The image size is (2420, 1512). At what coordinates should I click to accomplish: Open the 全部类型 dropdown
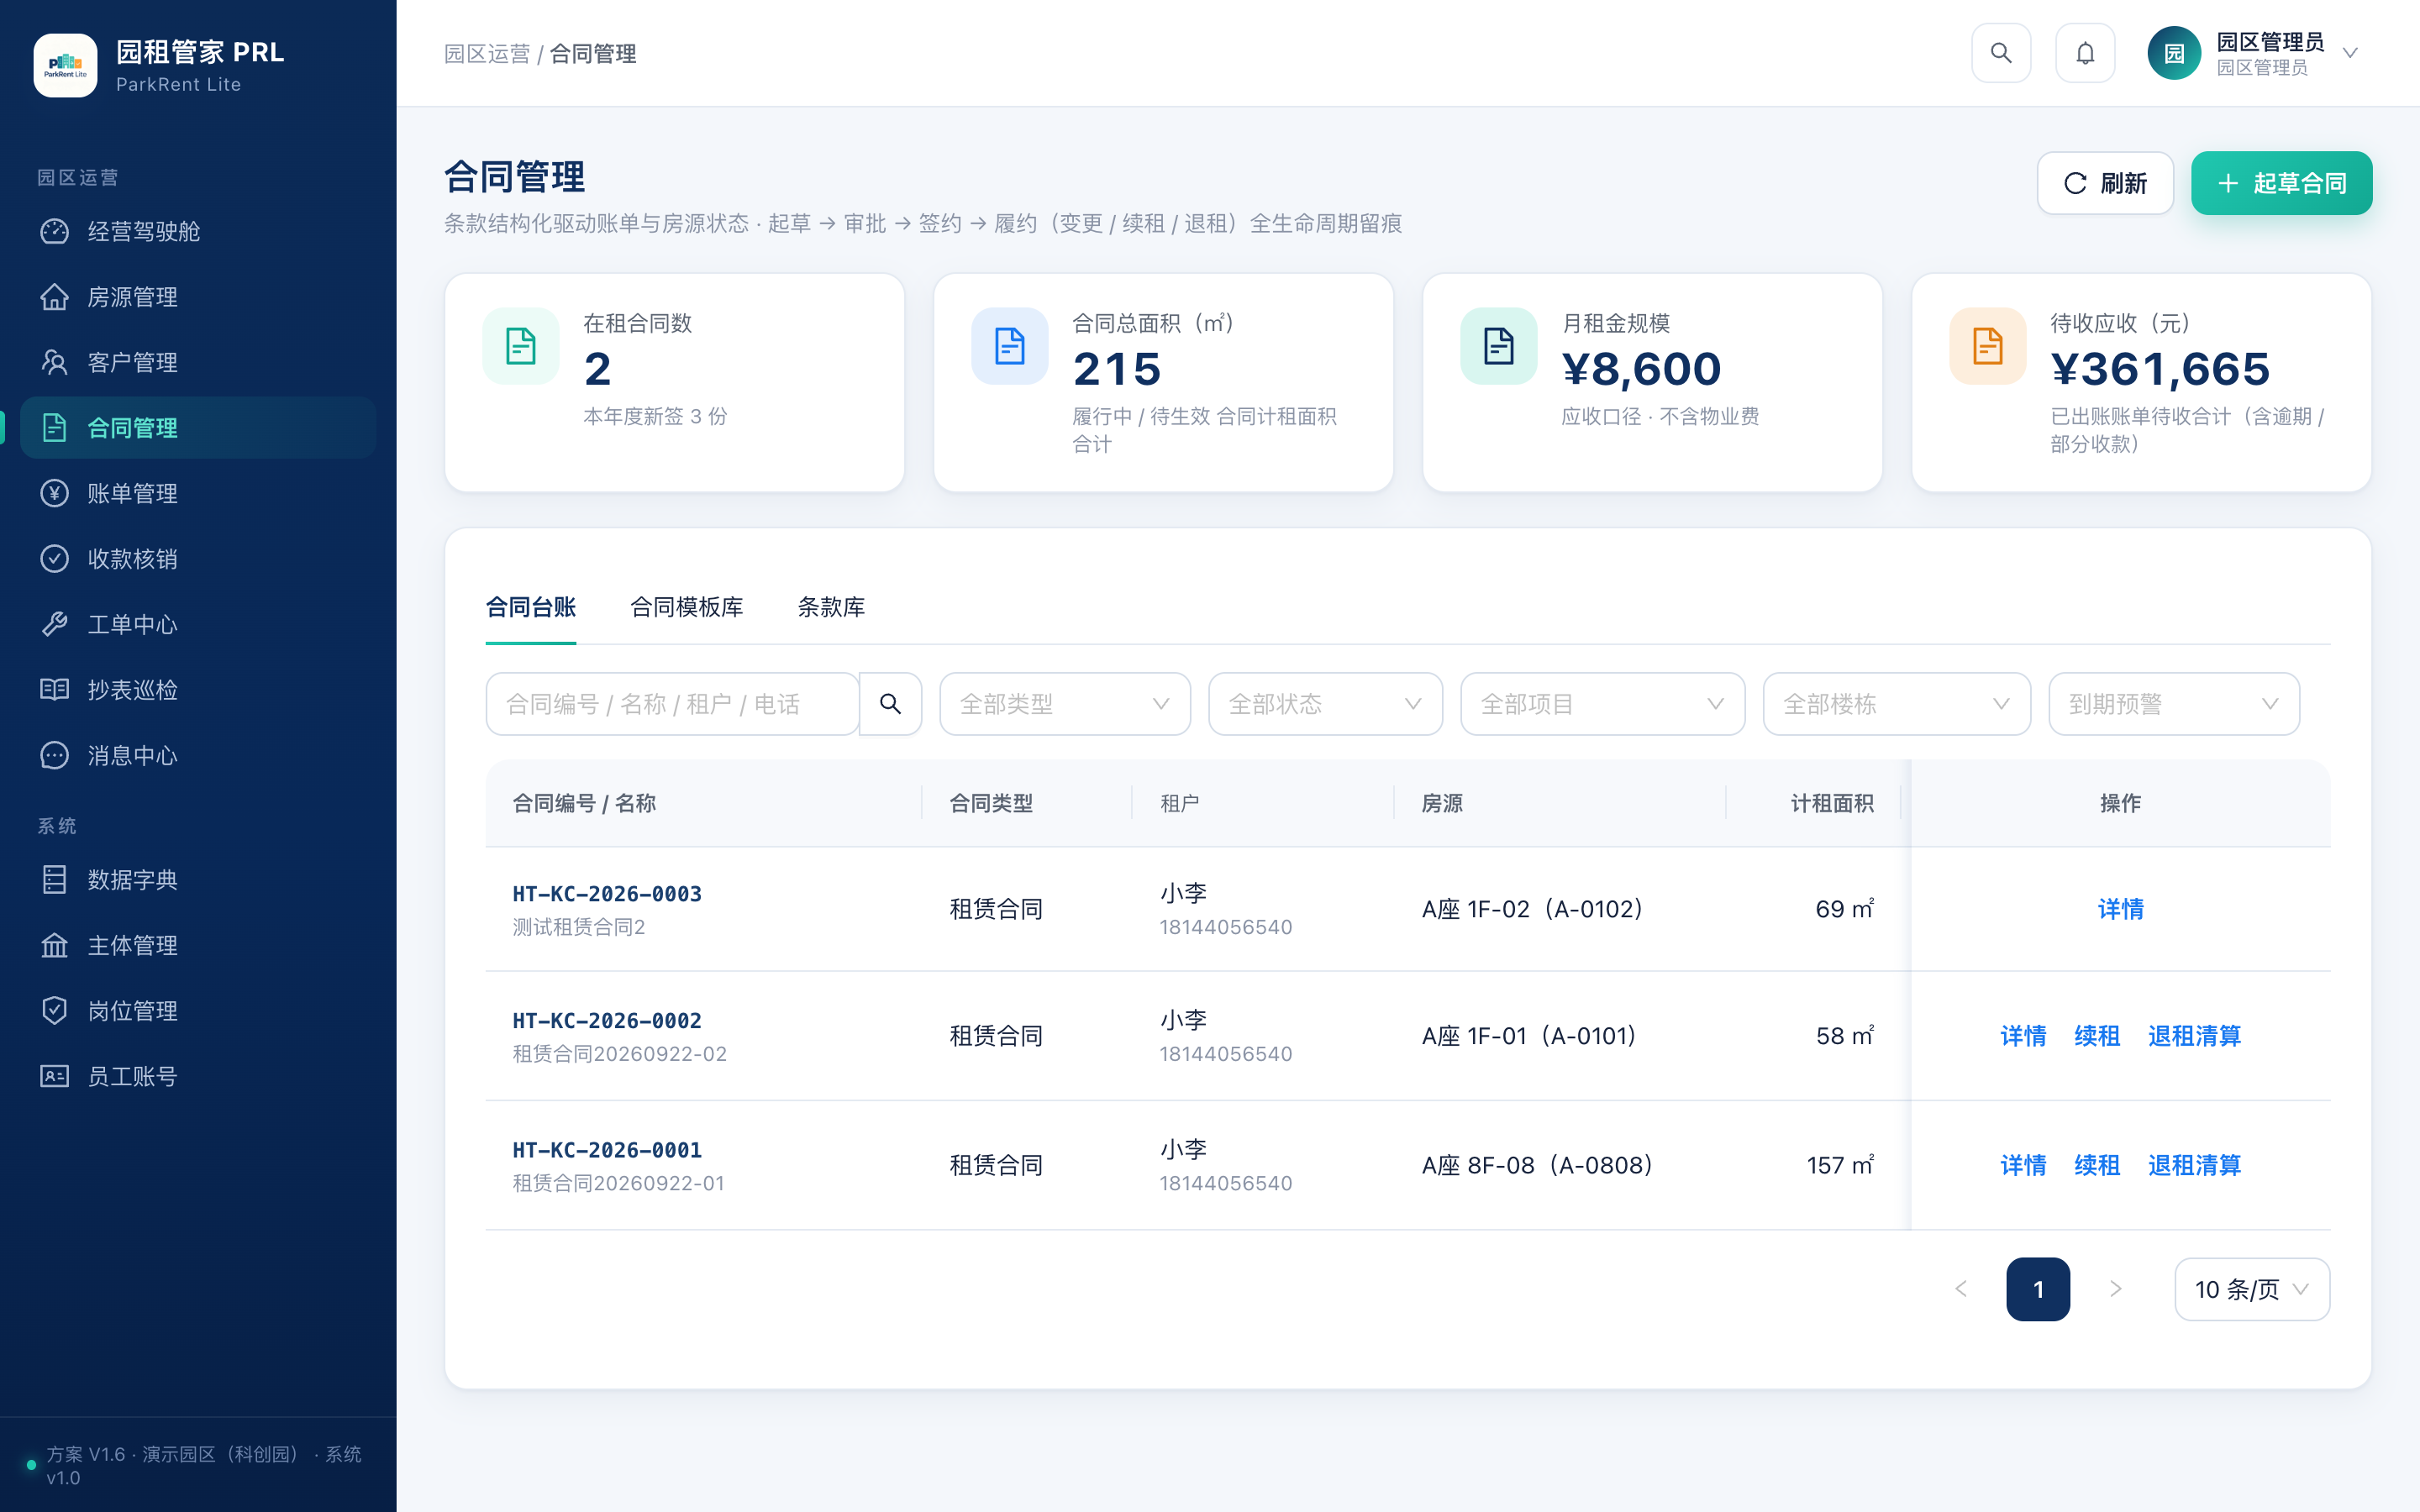click(1065, 704)
